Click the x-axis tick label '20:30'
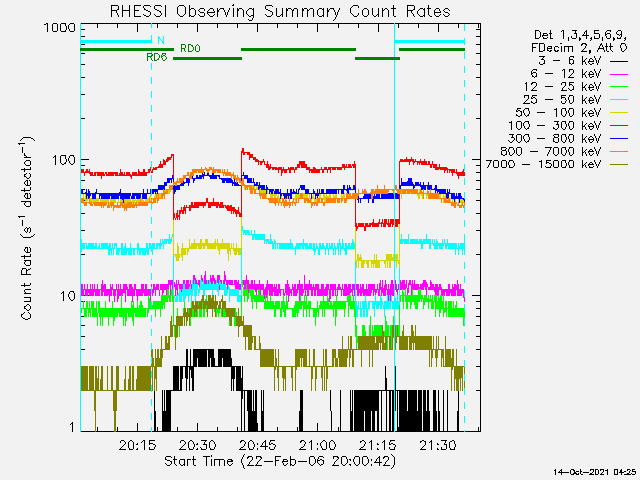The height and width of the screenshot is (480, 640). [198, 445]
